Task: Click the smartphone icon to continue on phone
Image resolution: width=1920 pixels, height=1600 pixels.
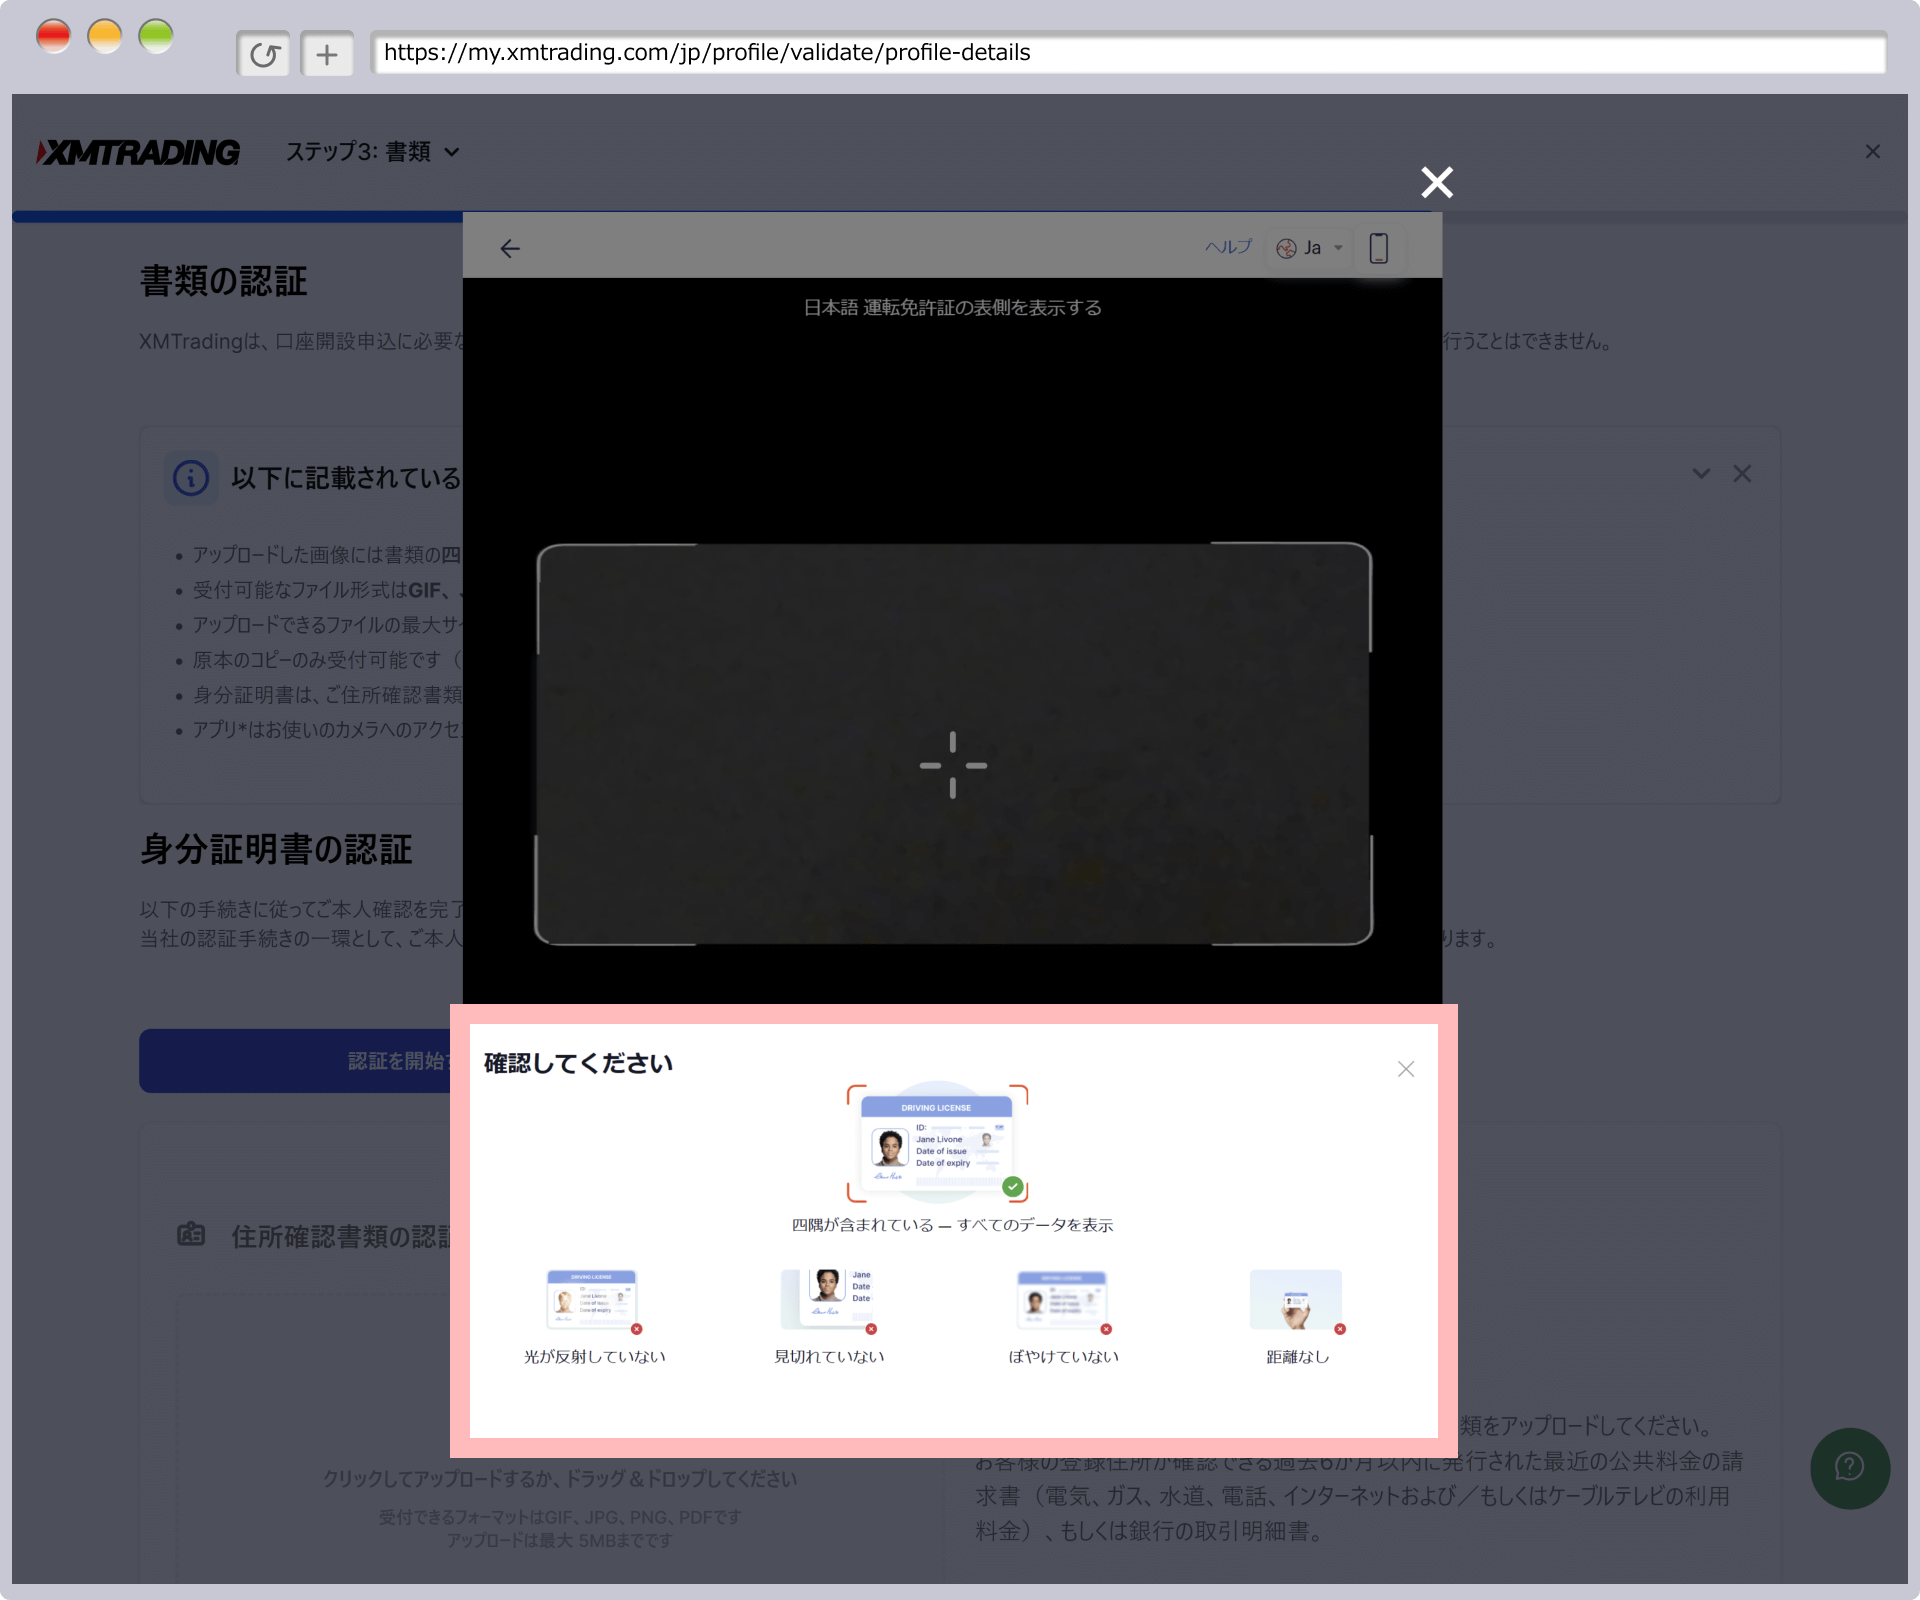Action: point(1378,248)
